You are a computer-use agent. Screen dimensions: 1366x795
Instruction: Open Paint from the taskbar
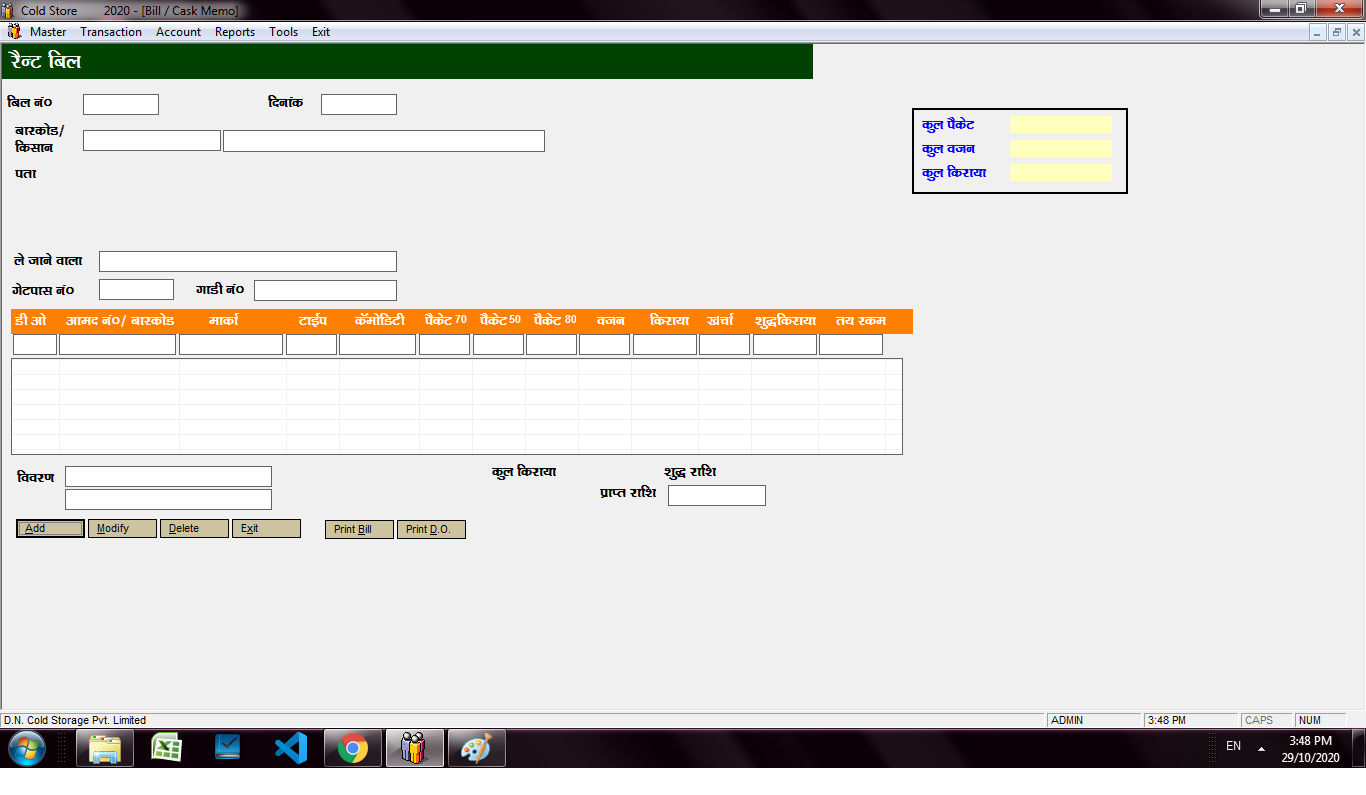(x=476, y=748)
